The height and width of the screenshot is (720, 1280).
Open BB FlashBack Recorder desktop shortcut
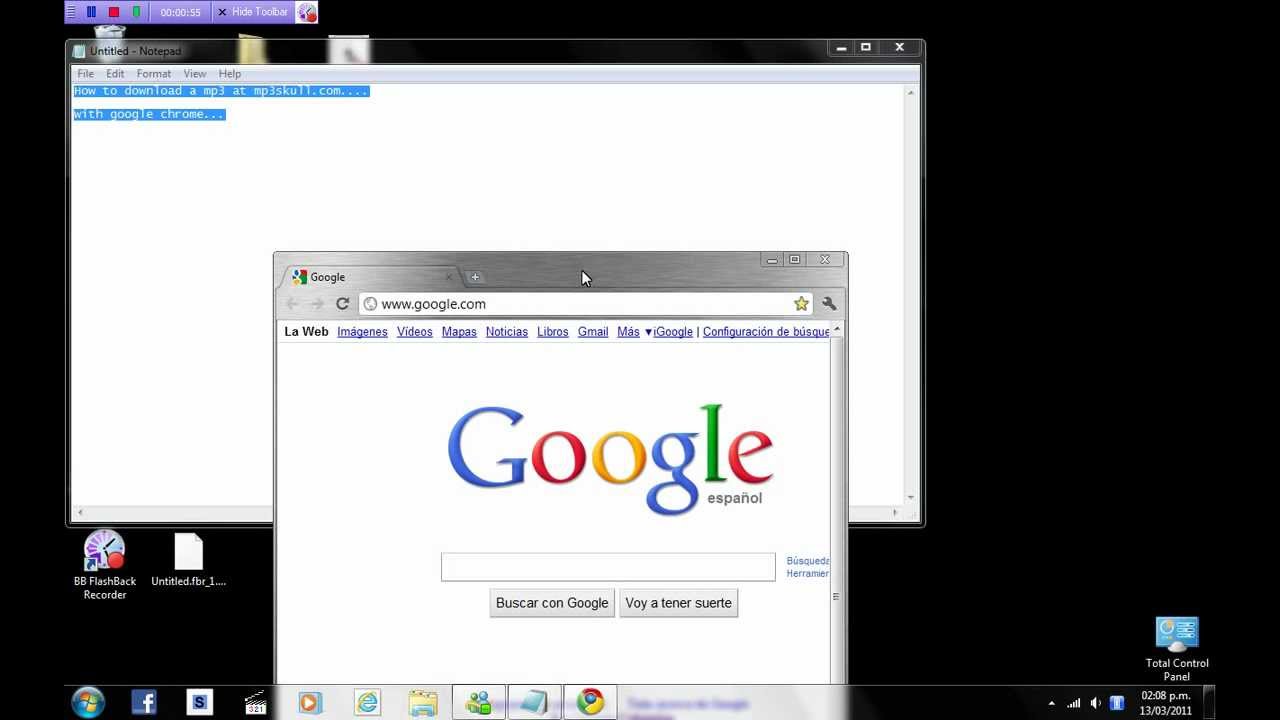point(105,565)
